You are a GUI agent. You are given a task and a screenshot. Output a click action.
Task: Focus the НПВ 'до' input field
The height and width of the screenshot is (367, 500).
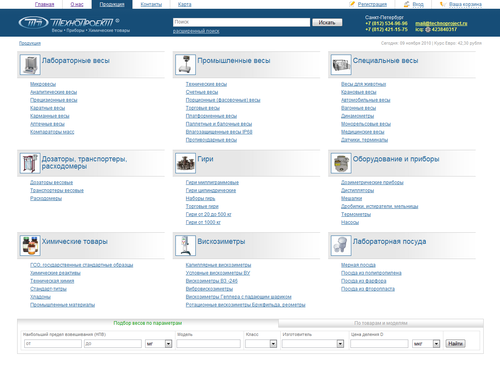coord(113,344)
